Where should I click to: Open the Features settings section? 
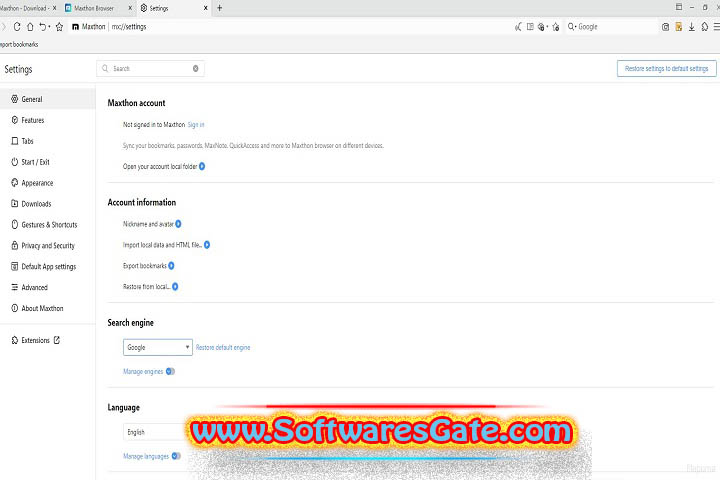coord(28,120)
